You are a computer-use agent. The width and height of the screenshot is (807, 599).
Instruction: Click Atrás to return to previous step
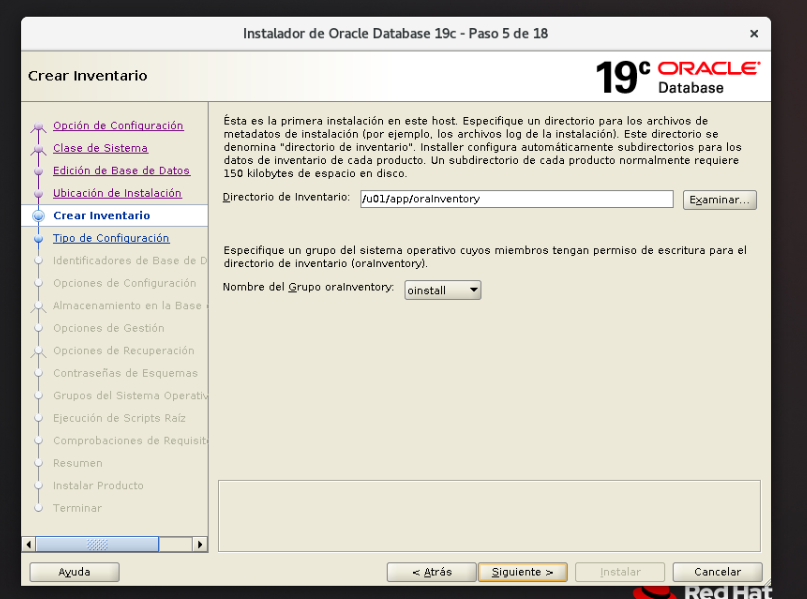pyautogui.click(x=432, y=571)
